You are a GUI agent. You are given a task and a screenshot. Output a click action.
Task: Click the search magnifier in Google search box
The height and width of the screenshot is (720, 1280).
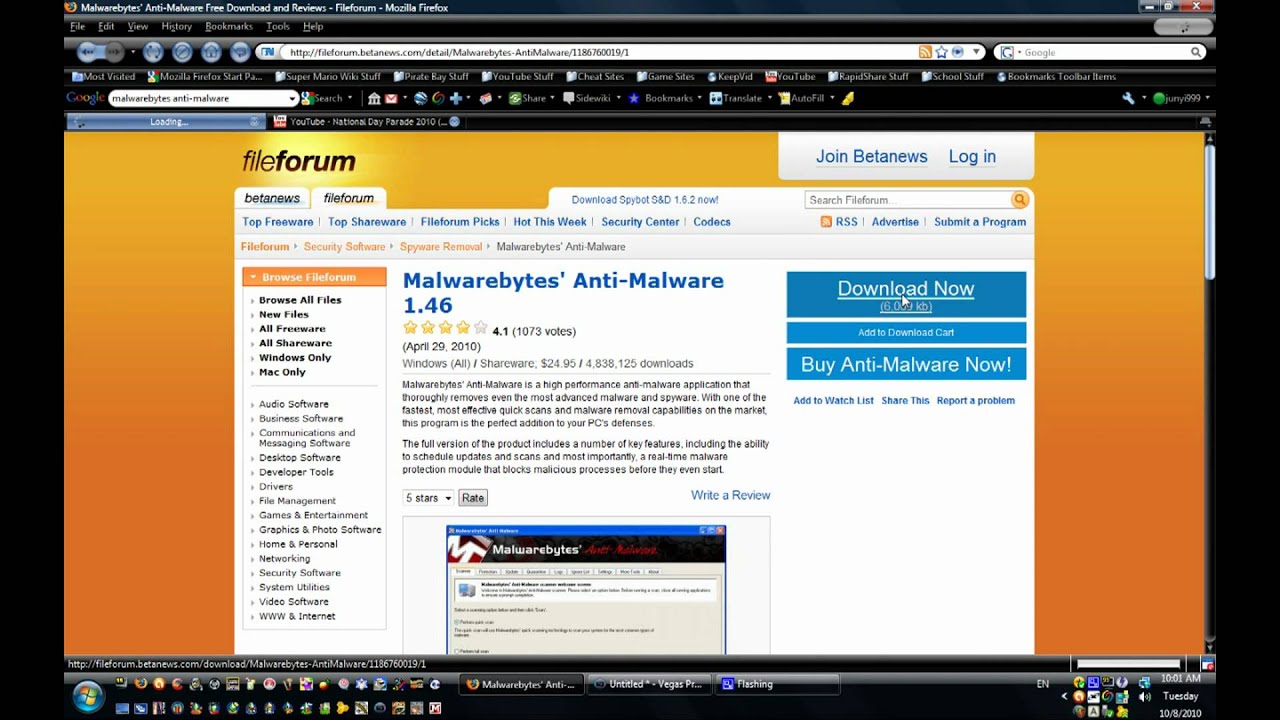tap(1196, 52)
